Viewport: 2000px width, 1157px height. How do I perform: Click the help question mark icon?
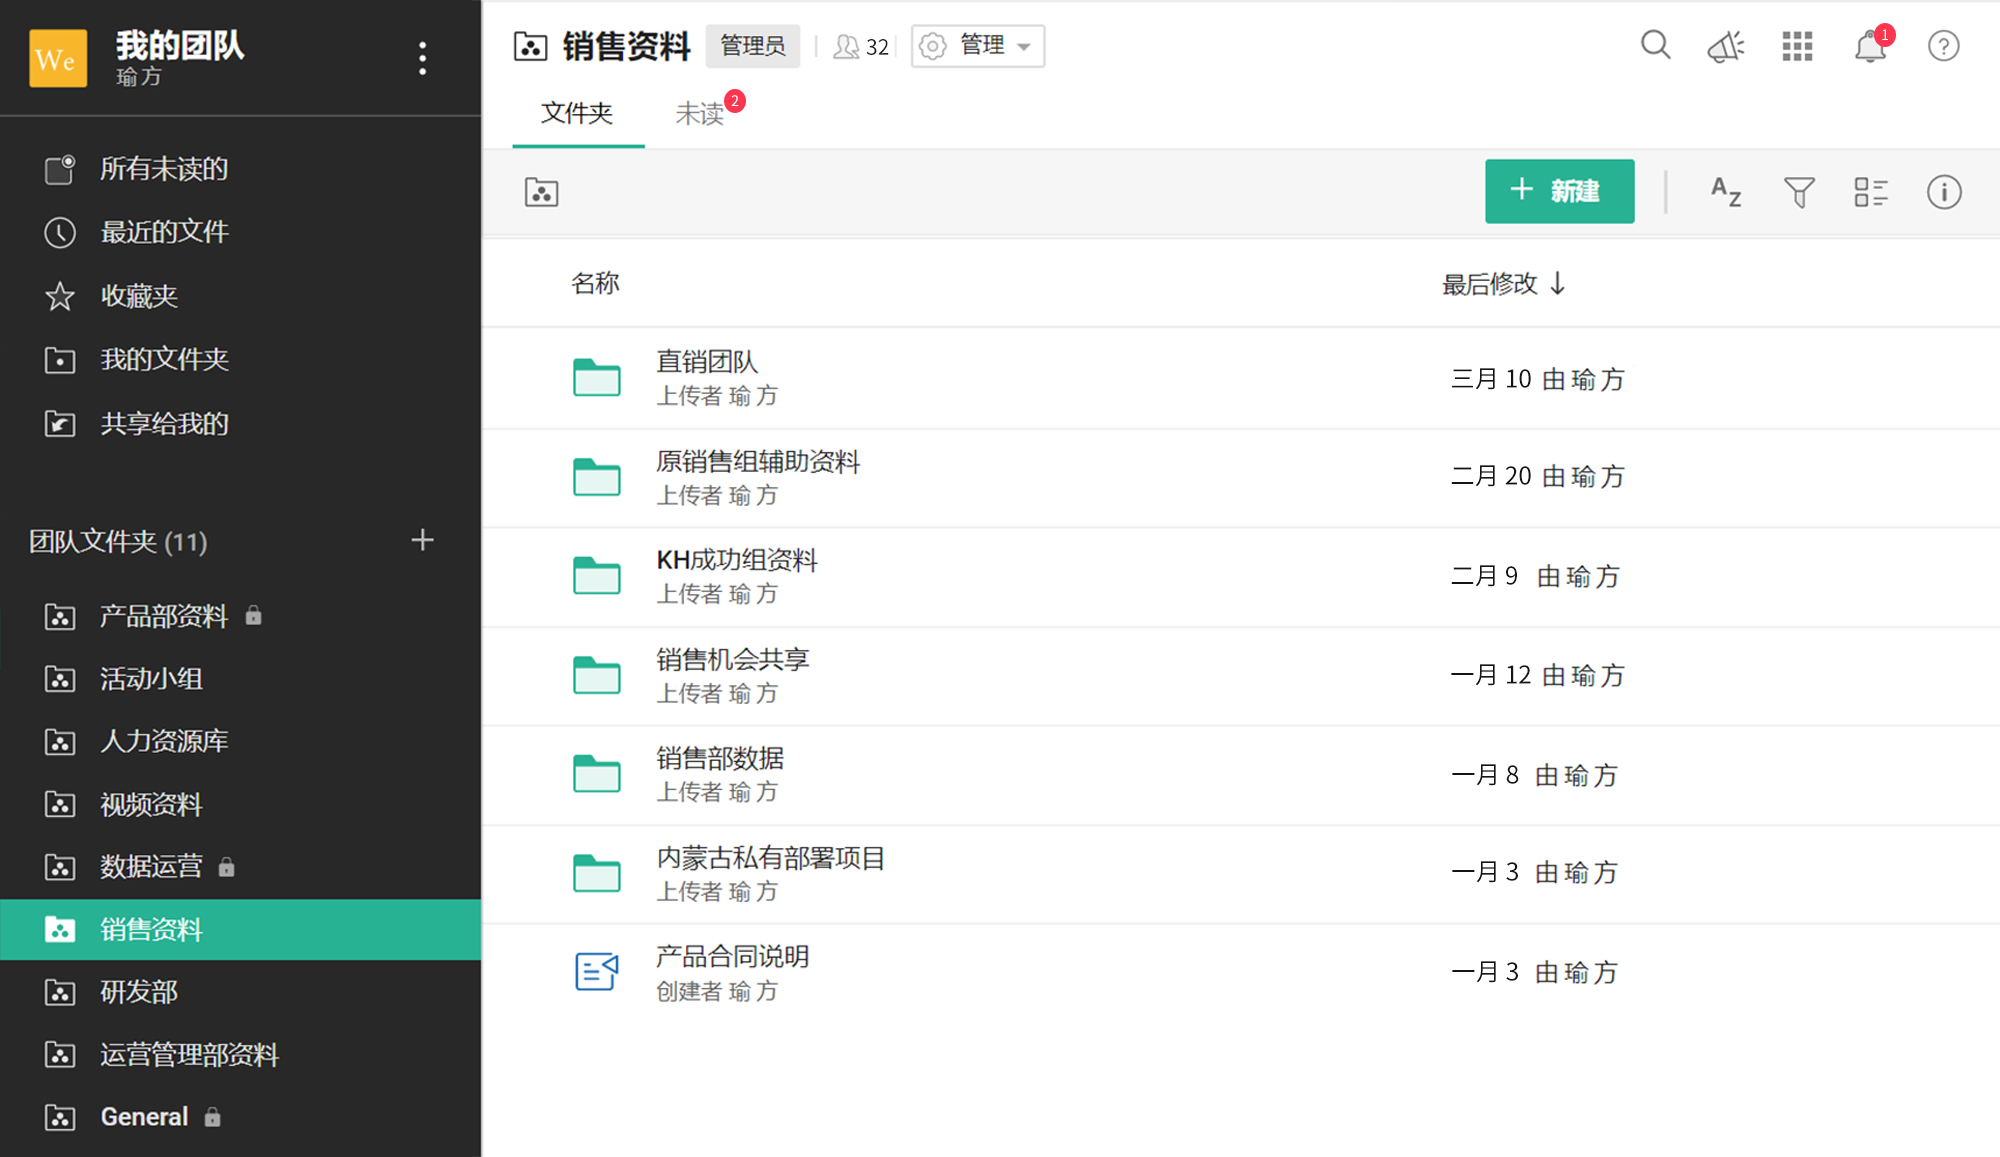coord(1943,46)
